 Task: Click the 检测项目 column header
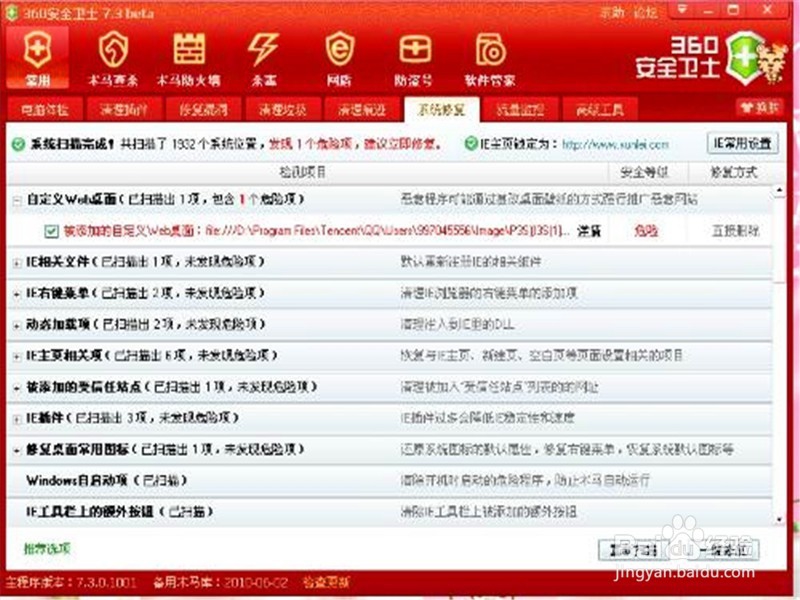[303, 172]
